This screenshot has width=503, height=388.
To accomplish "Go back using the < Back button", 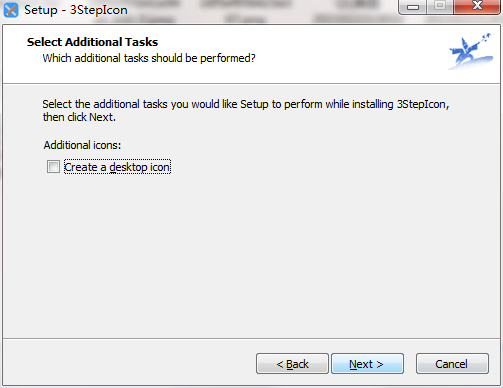I will click(292, 364).
